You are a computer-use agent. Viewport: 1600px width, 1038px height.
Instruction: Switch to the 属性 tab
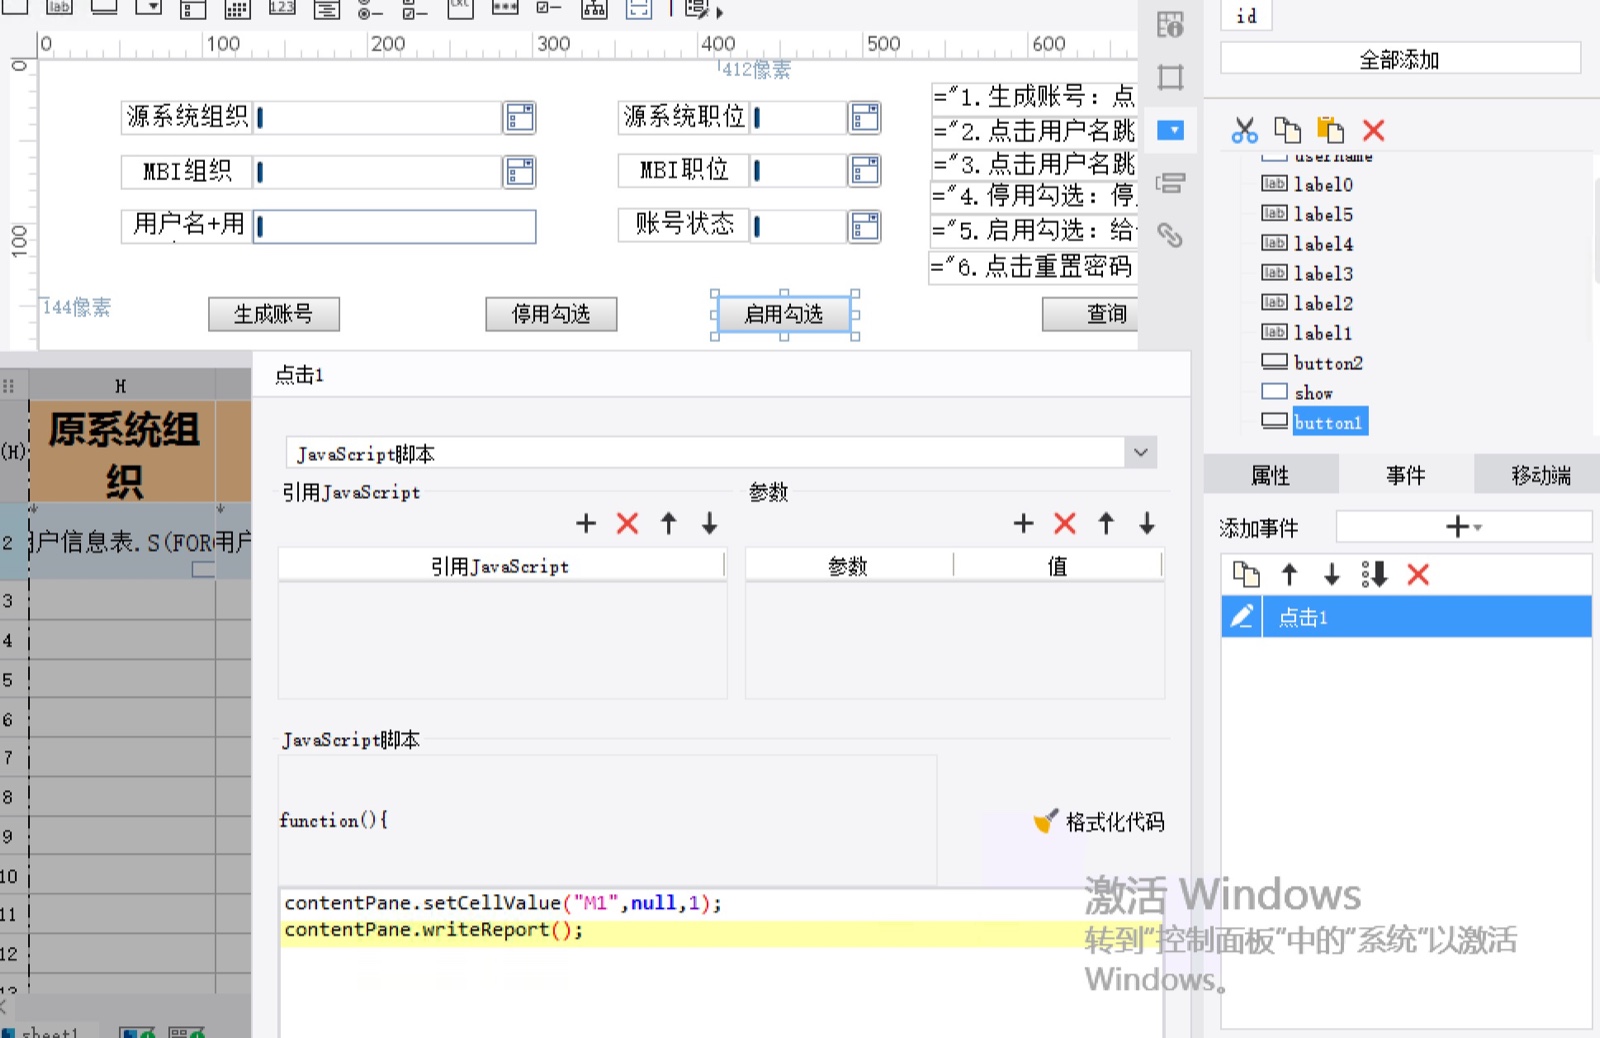[1270, 476]
